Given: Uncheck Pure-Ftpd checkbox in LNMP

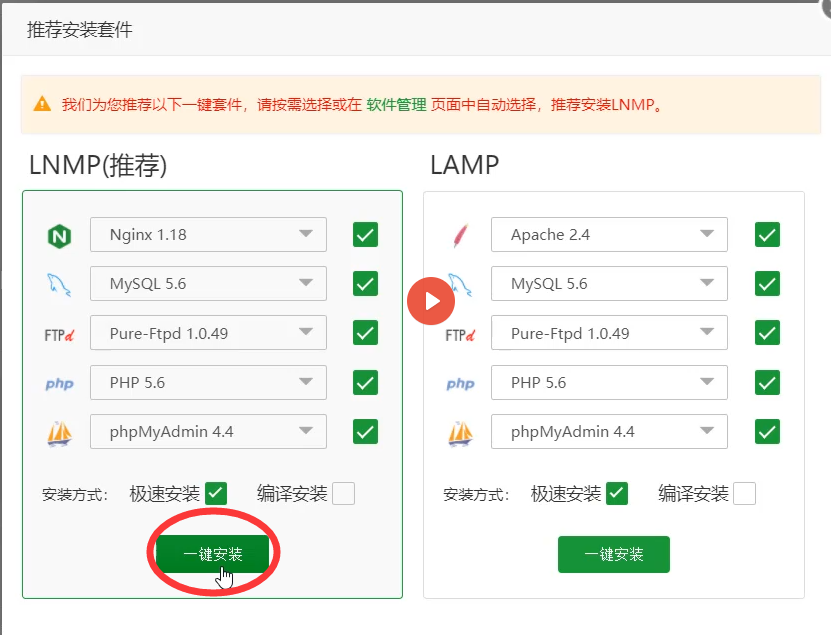Looking at the screenshot, I should [x=365, y=333].
